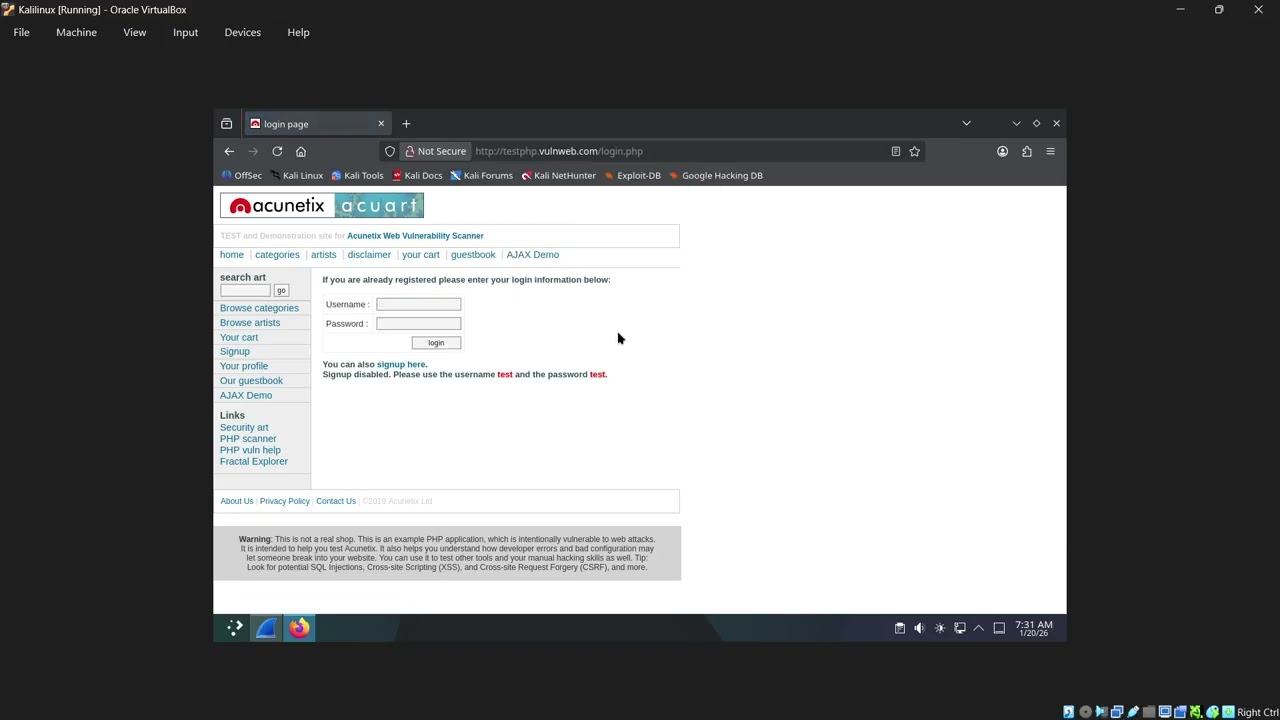Click the Show Desktop panel icon
This screenshot has height=720, width=1280.
pyautogui.click(x=999, y=628)
